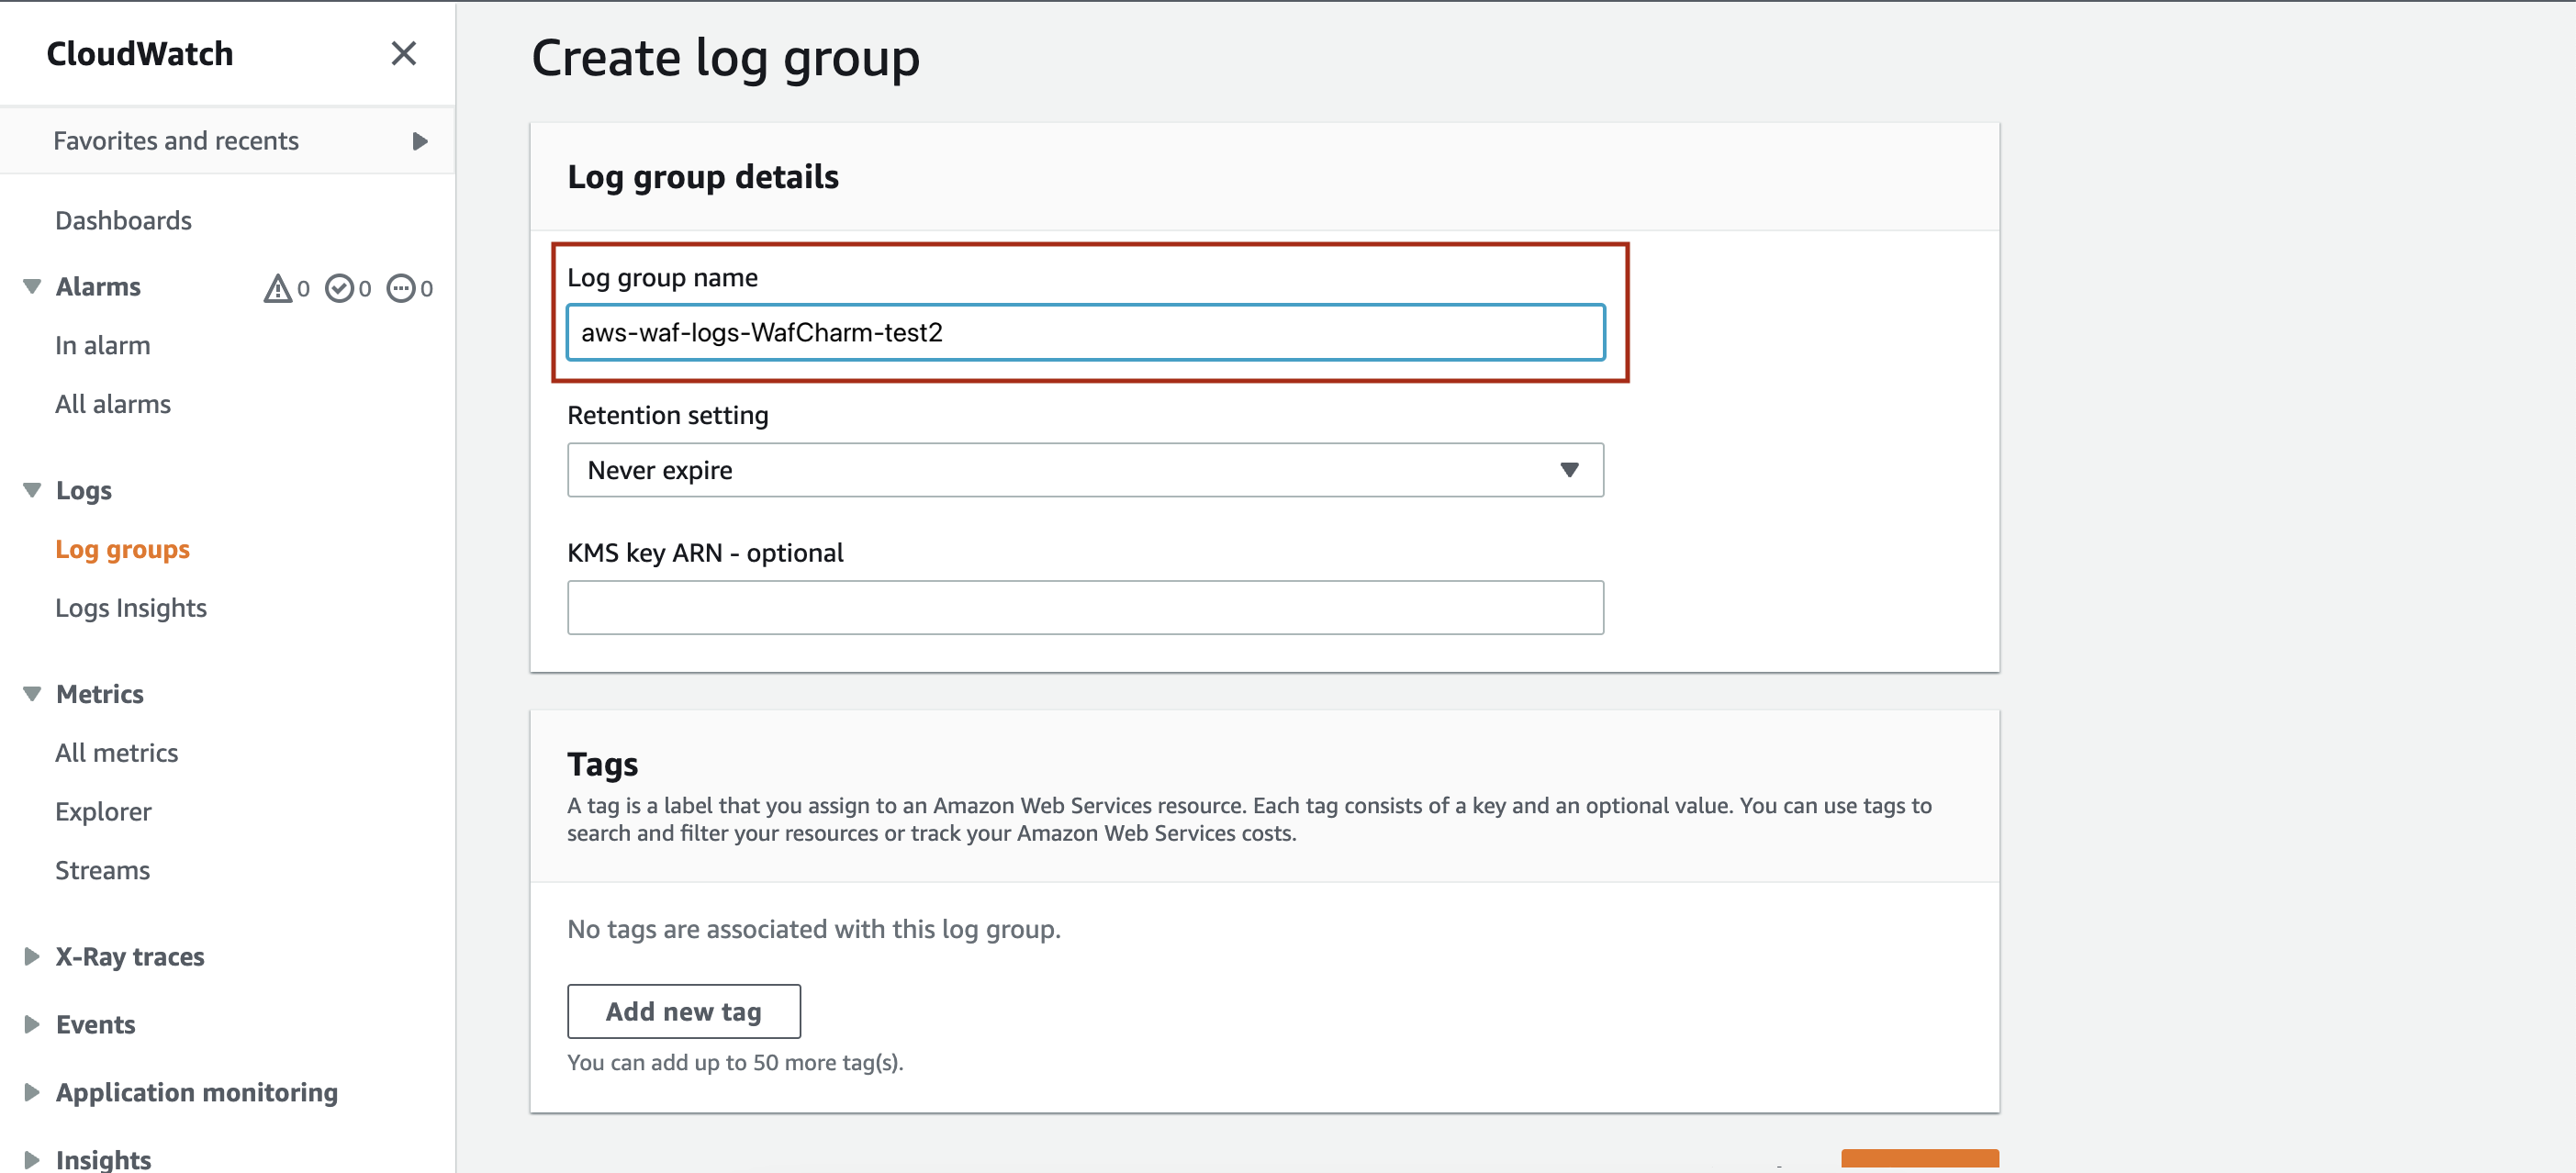Open Logs Insights
Viewport: 2576px width, 1173px height.
point(131,608)
